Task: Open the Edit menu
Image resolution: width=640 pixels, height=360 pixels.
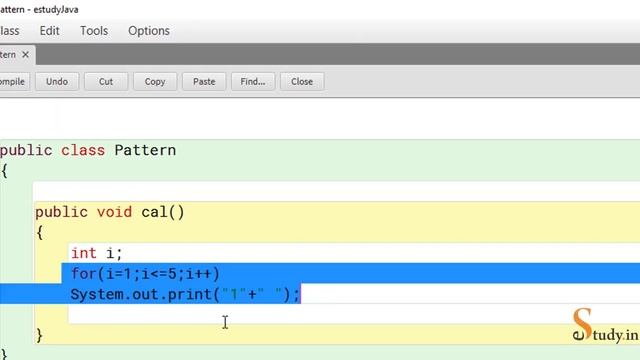Action: [x=49, y=31]
